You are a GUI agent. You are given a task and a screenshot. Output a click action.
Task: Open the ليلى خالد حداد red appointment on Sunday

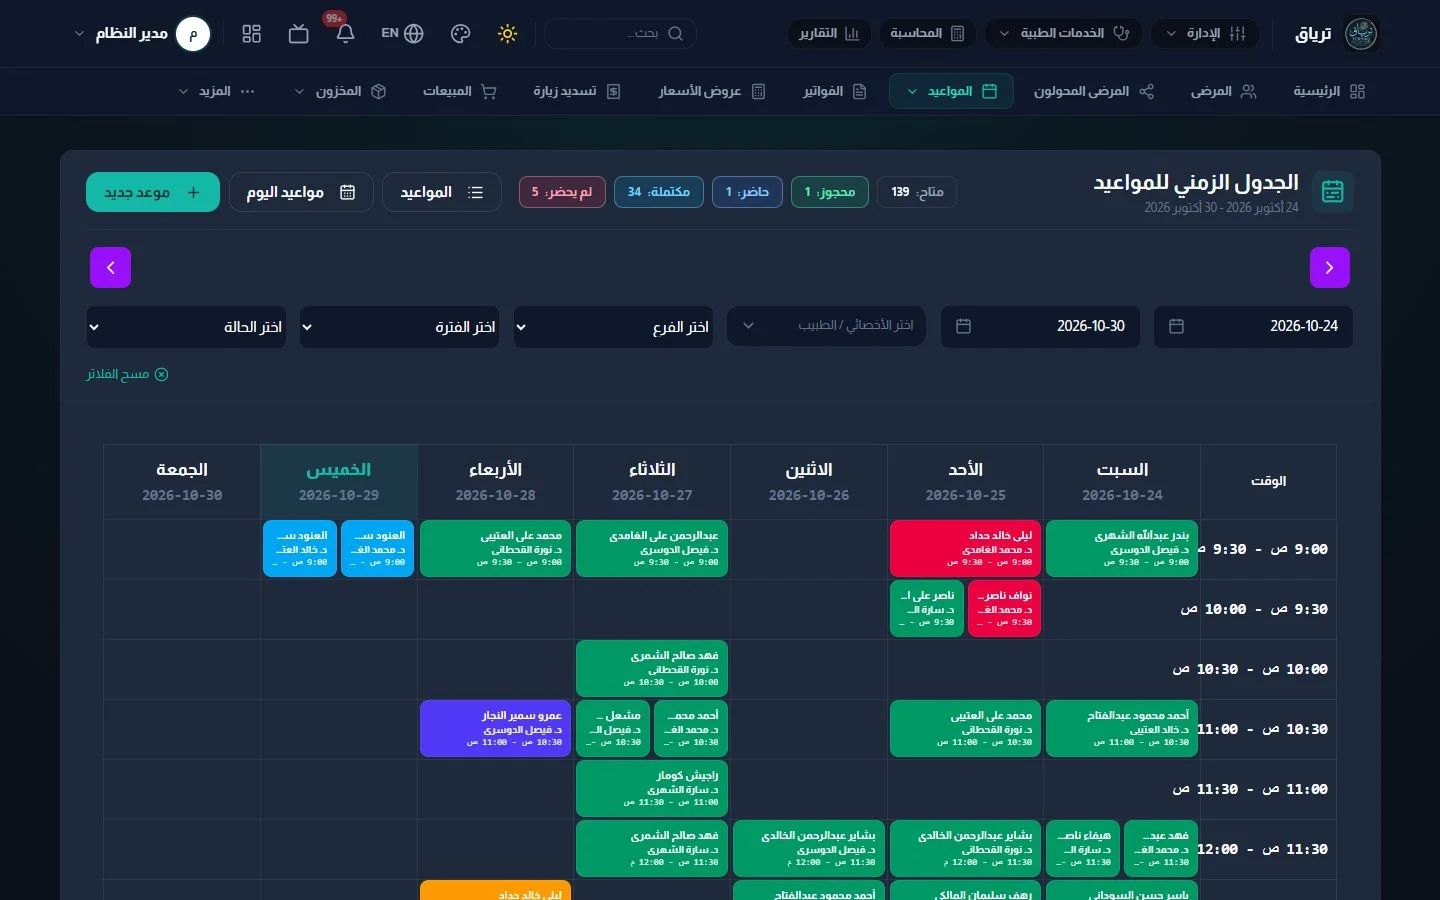click(x=965, y=549)
